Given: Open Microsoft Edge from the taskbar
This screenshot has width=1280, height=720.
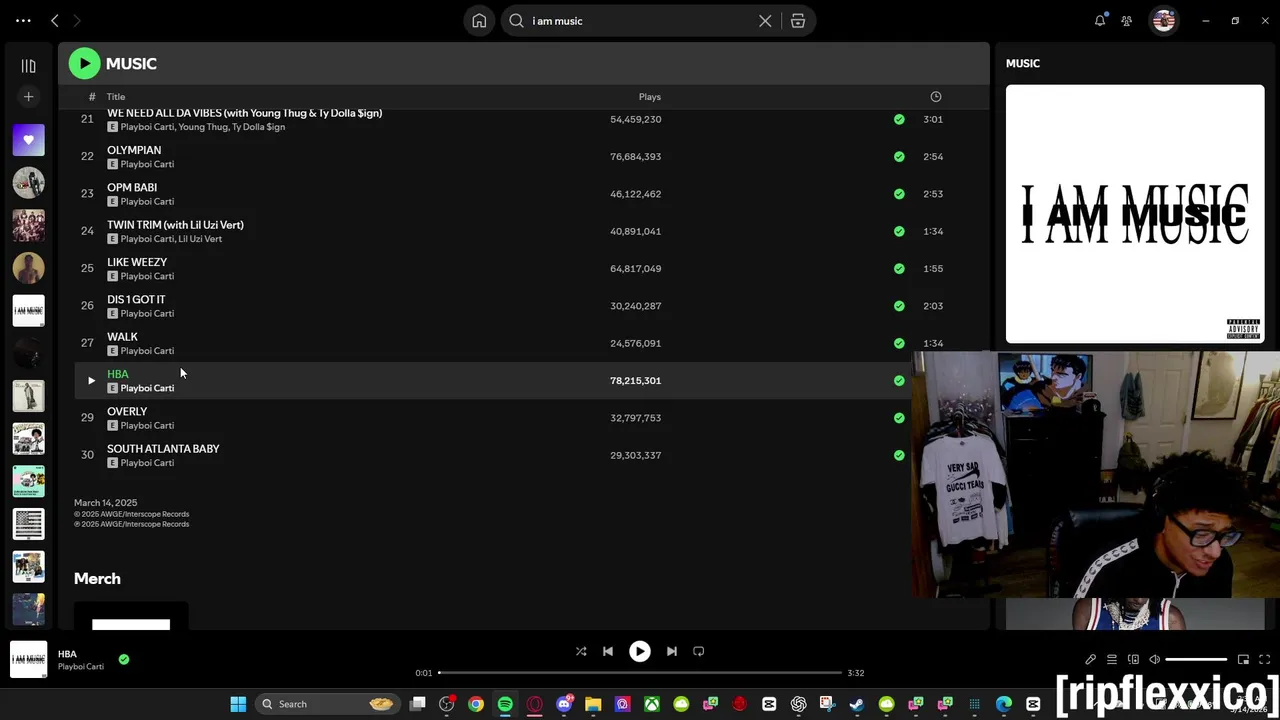Looking at the screenshot, I should point(1004,704).
